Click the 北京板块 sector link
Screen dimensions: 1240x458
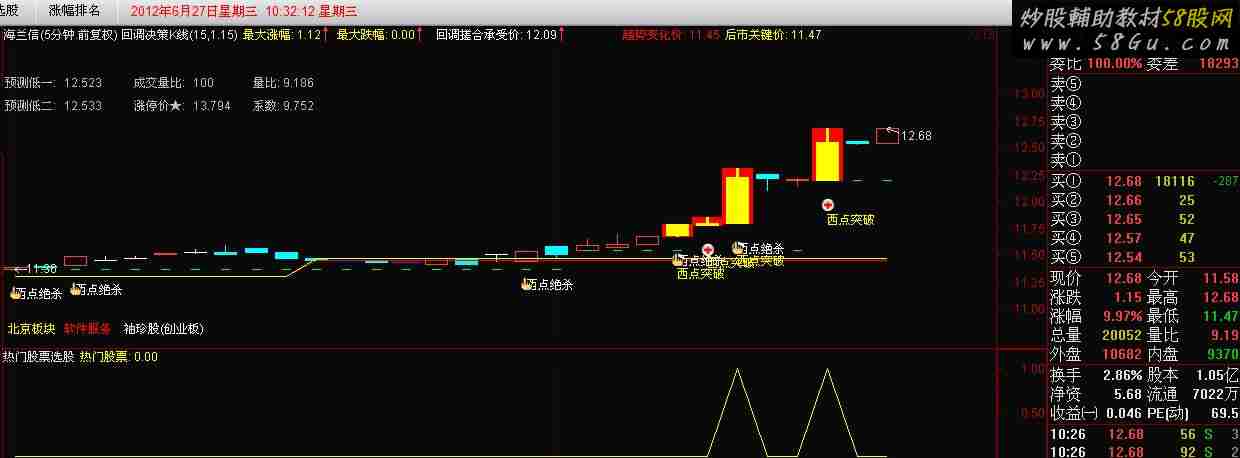click(x=30, y=328)
